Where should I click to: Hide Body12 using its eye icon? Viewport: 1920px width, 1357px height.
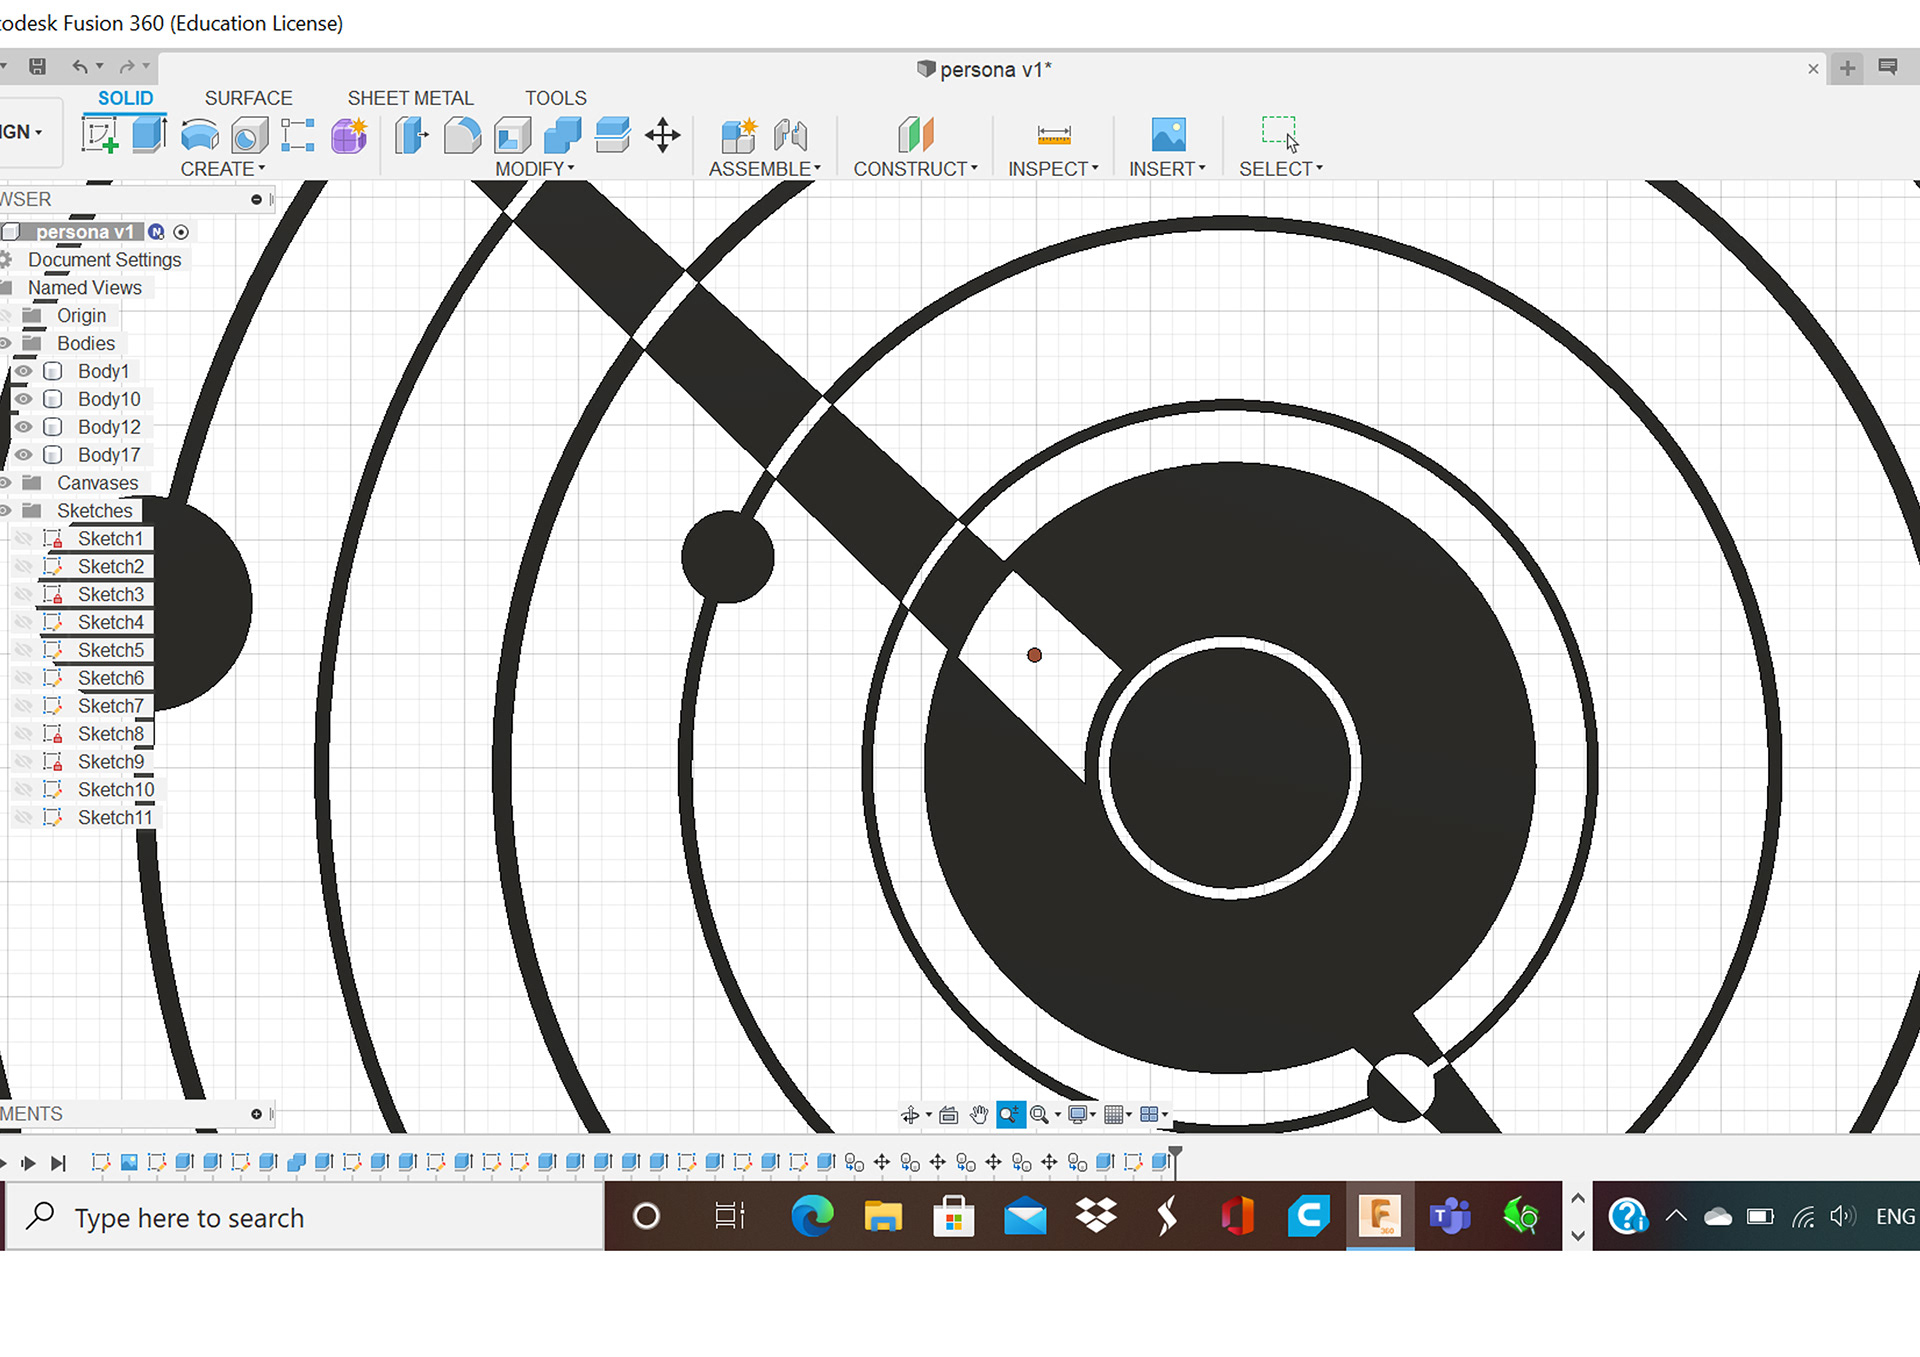[23, 427]
